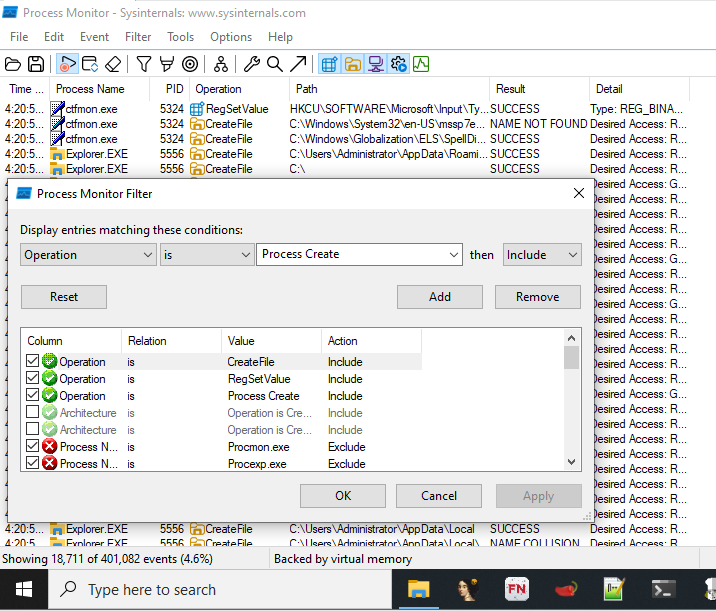Click filter list scrollbar up arrow
This screenshot has width=716, height=611.
(x=571, y=338)
